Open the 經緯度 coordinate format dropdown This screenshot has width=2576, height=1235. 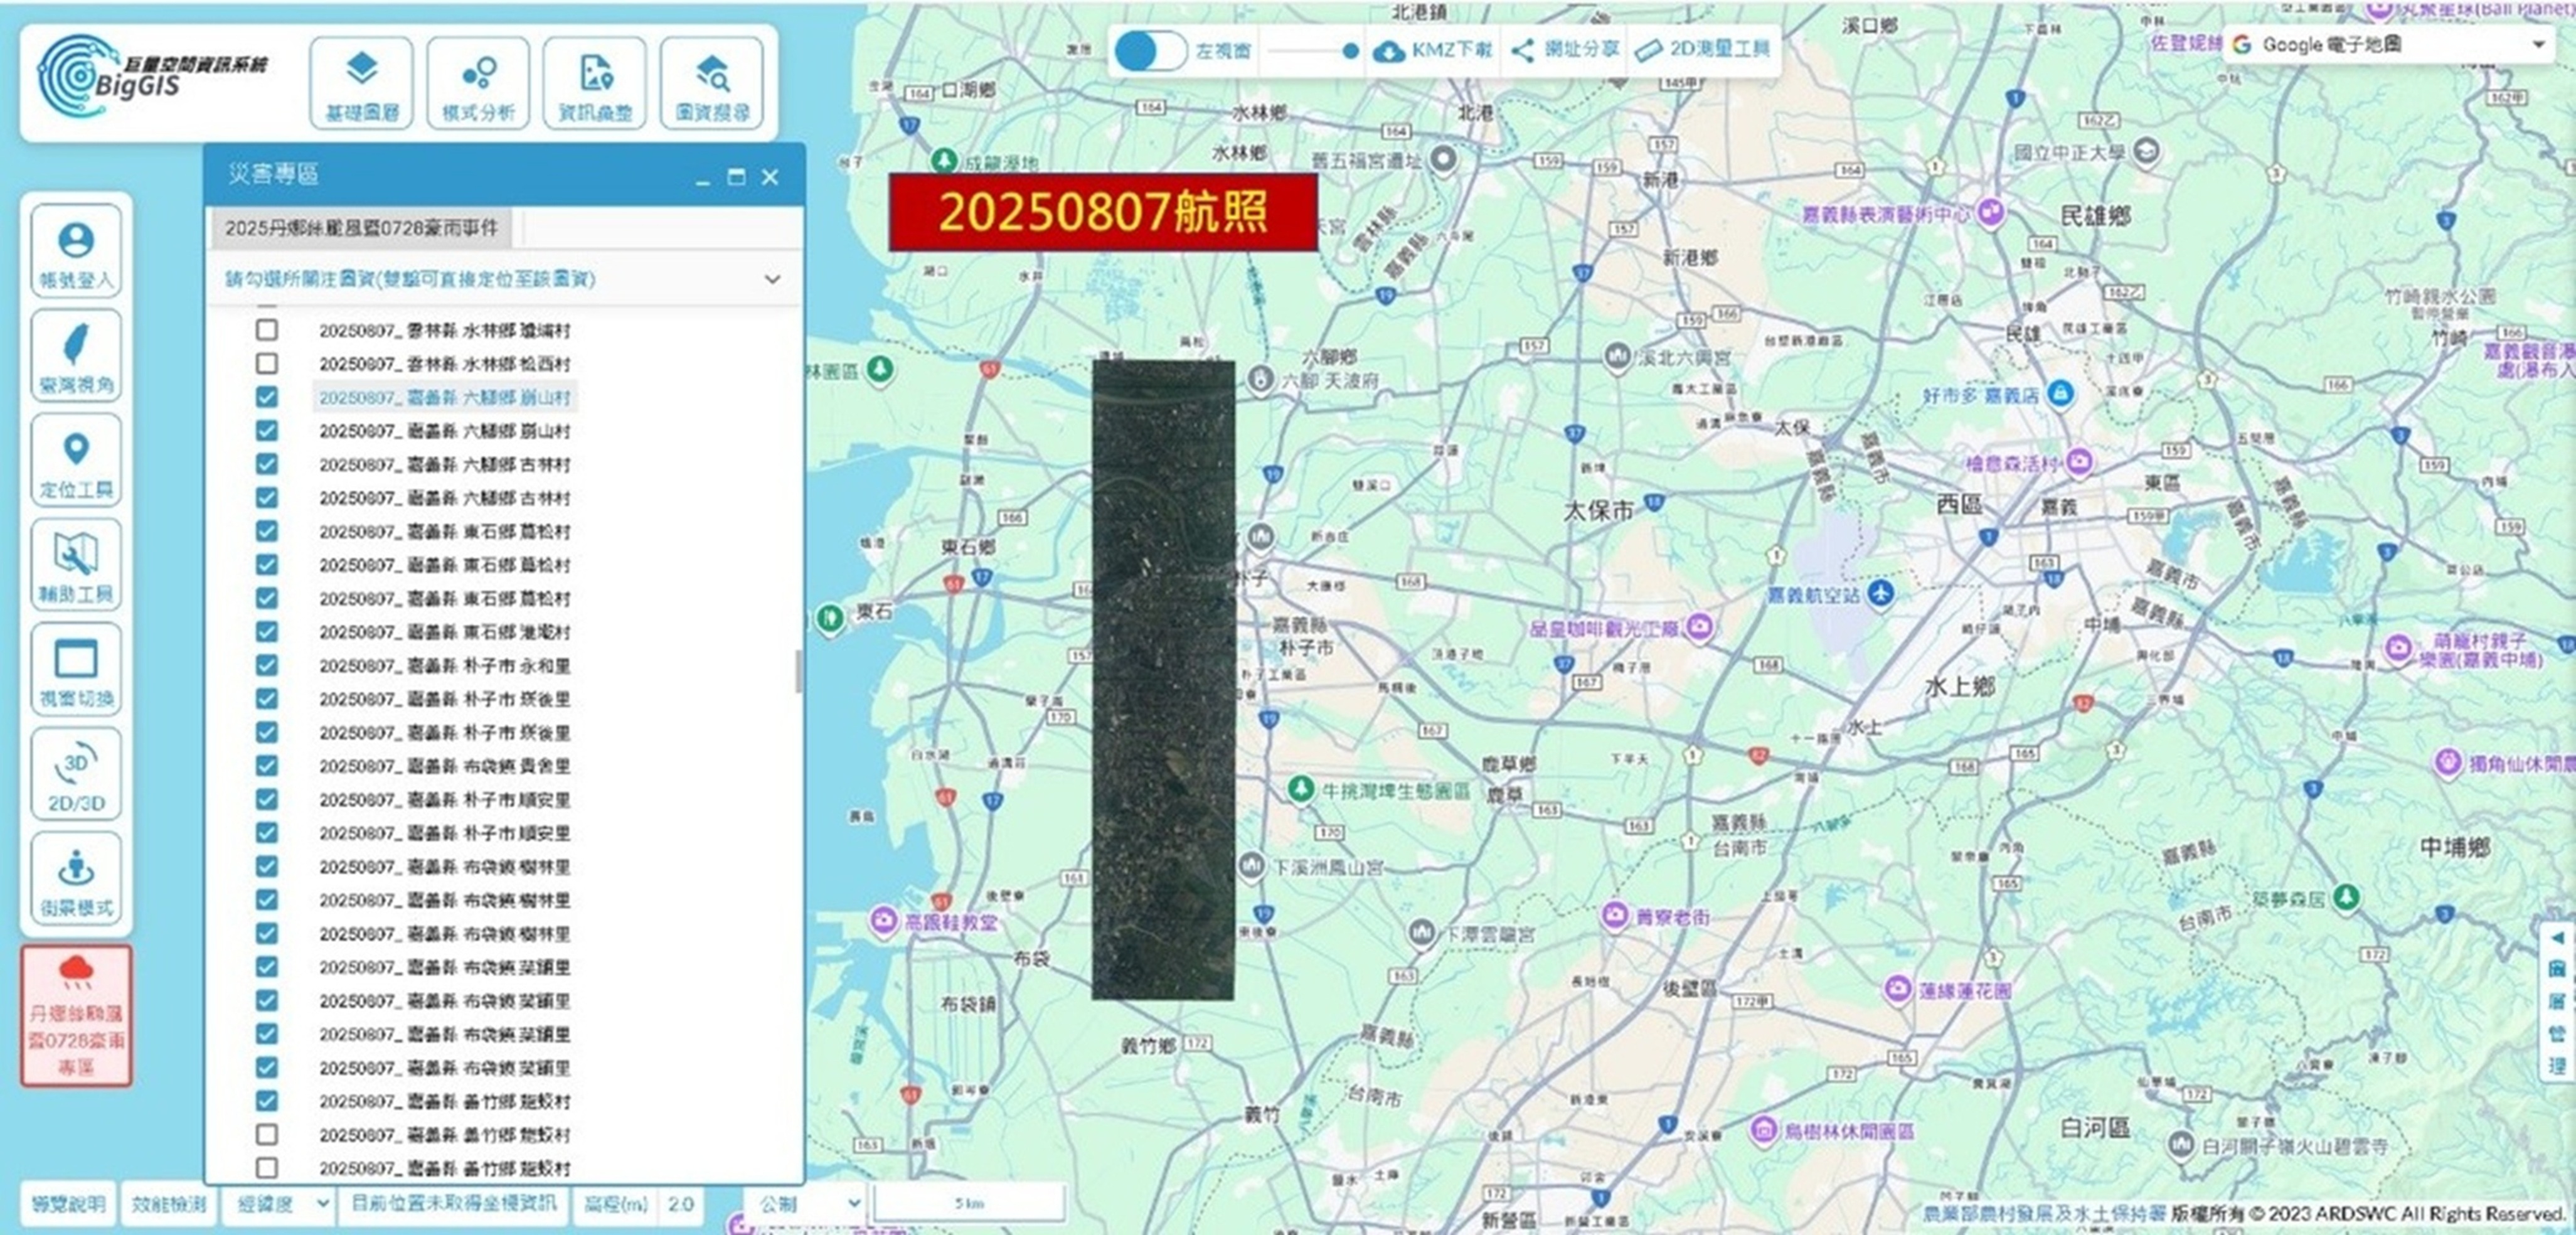[279, 1204]
